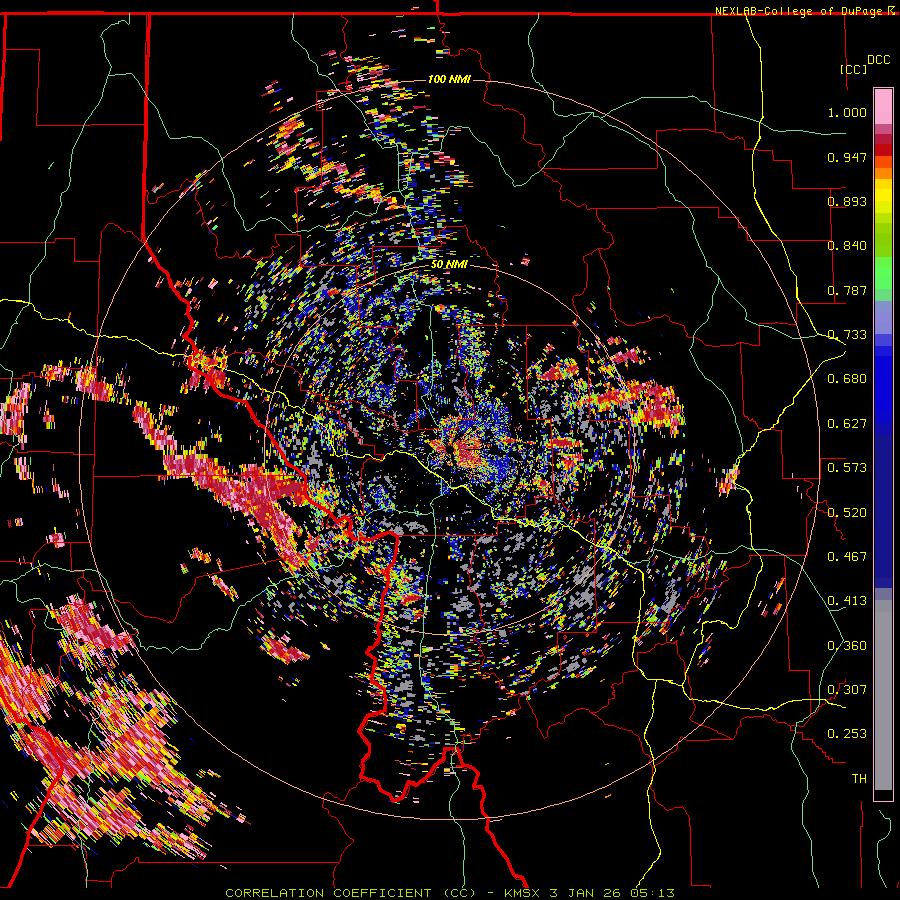Viewport: 900px width, 900px height.
Task: Click the 0.680 legend value
Action: [847, 379]
